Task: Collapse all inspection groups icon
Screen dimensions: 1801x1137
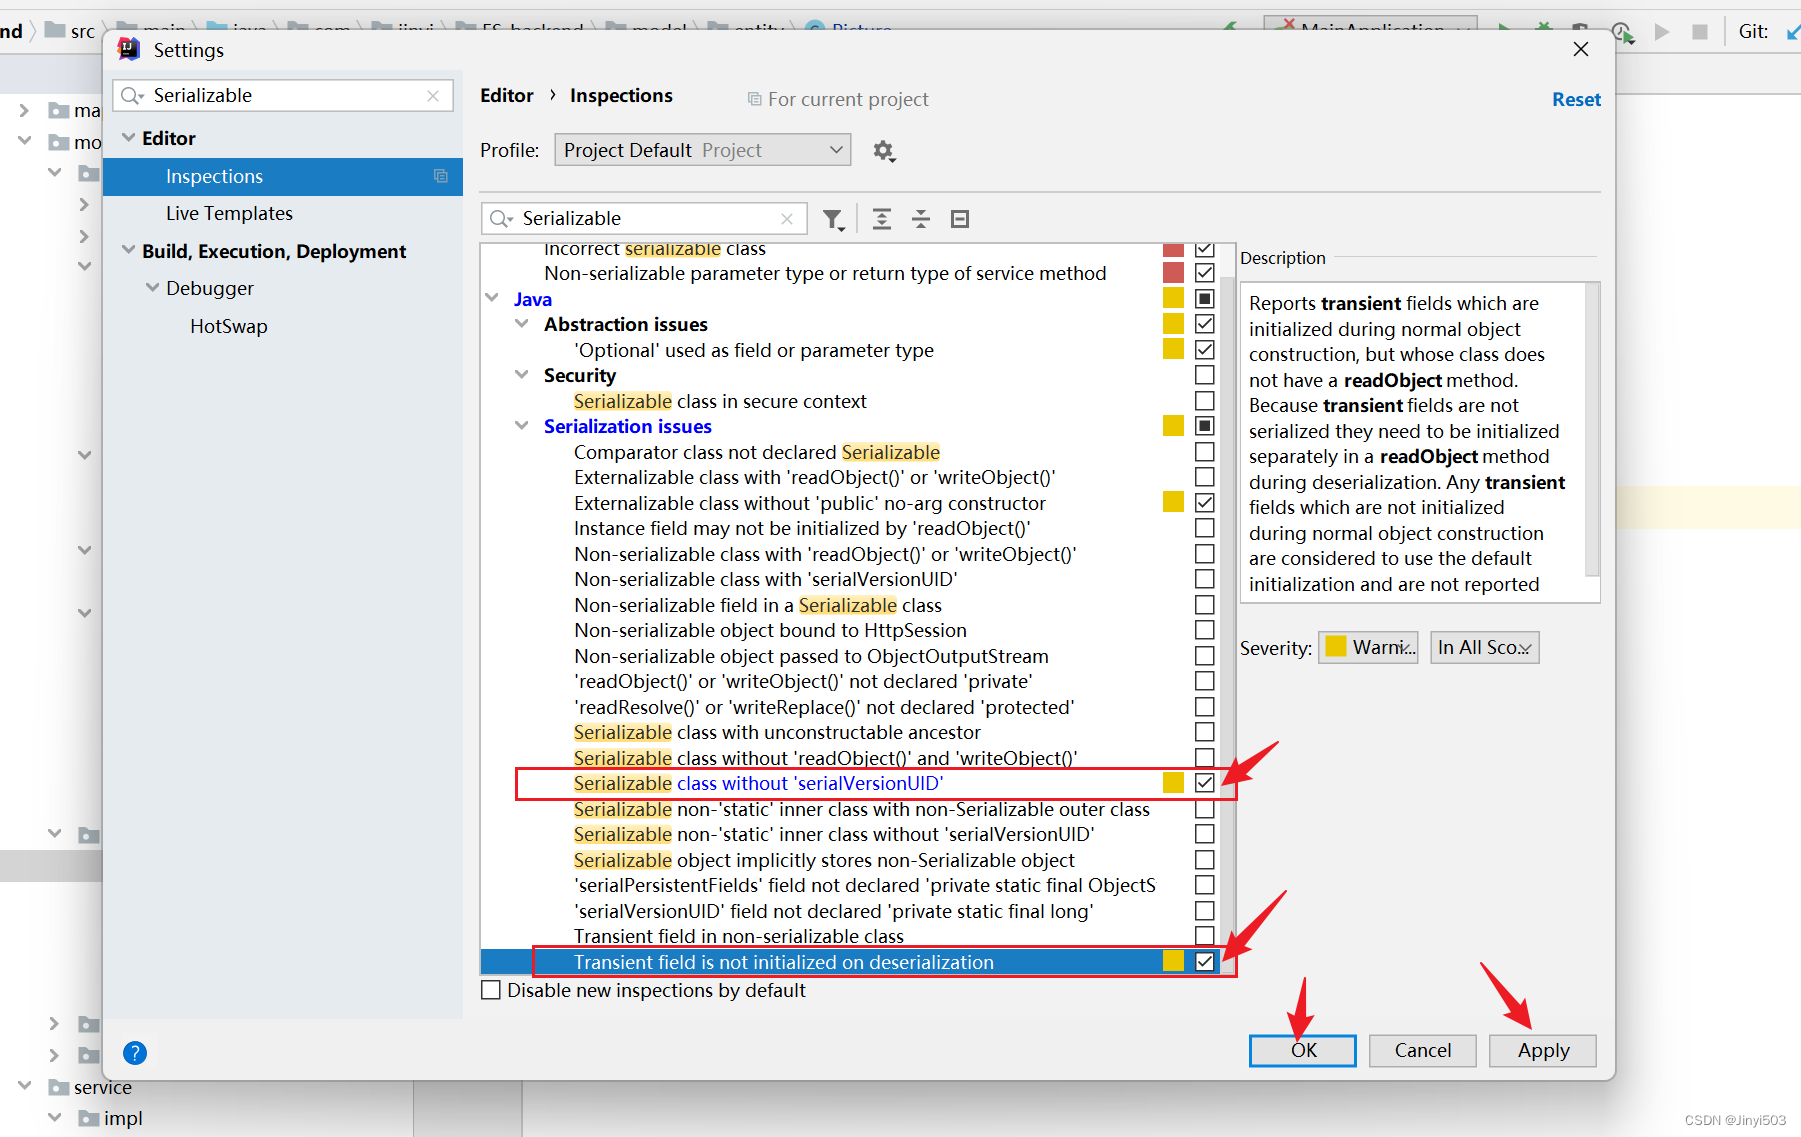Action: (921, 219)
